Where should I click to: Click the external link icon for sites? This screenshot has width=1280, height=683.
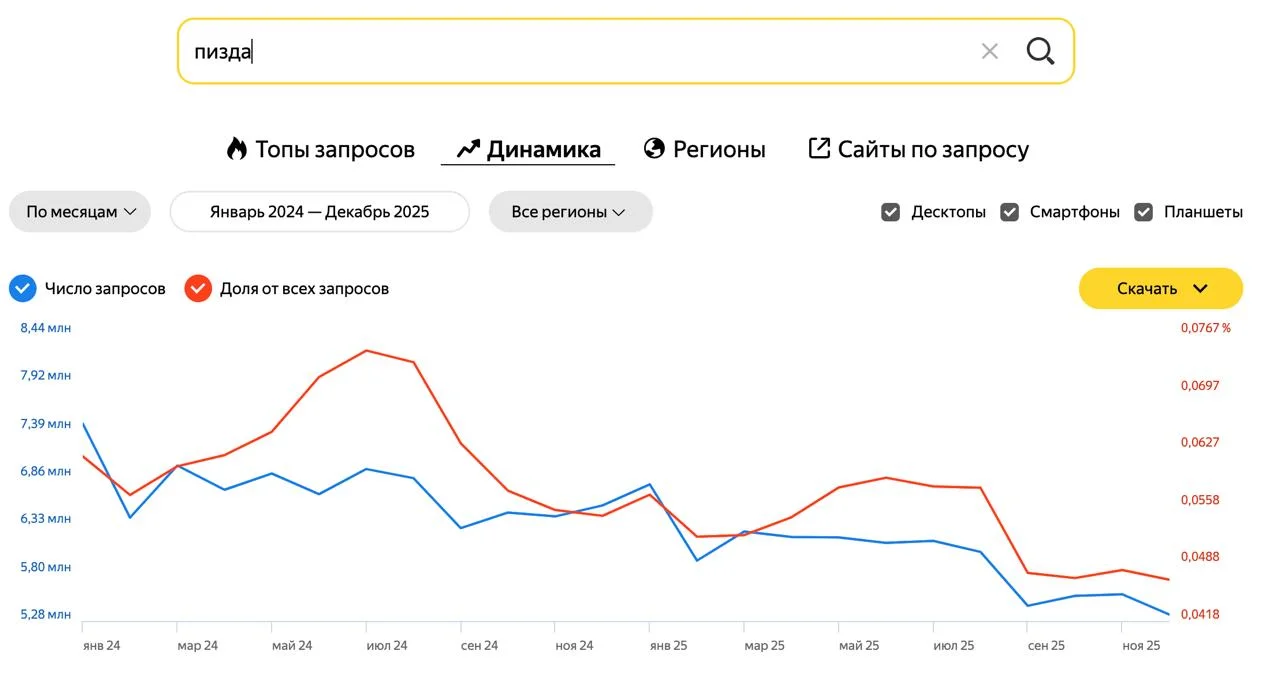[x=819, y=149]
